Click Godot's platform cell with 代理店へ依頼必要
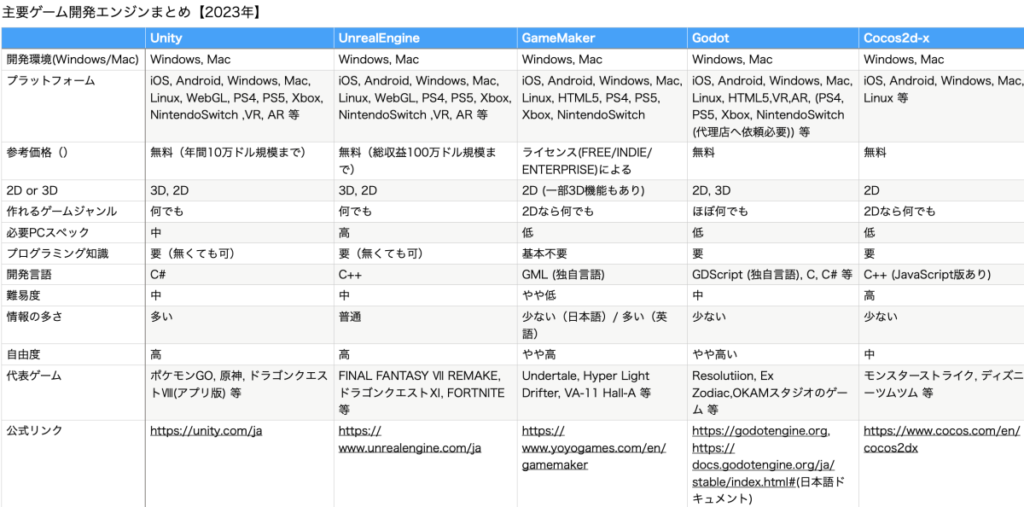This screenshot has width=1024, height=507. (x=773, y=106)
